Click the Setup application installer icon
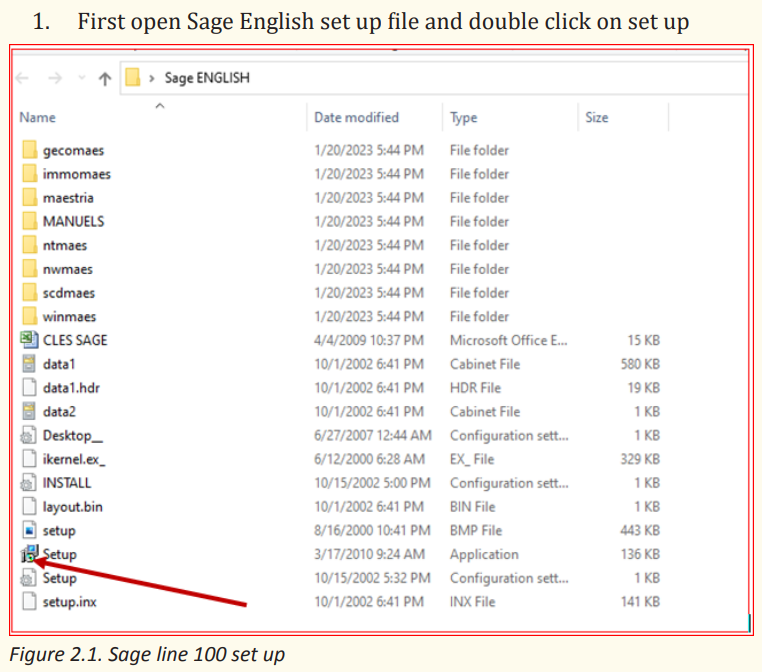The image size is (762, 672). 29,553
